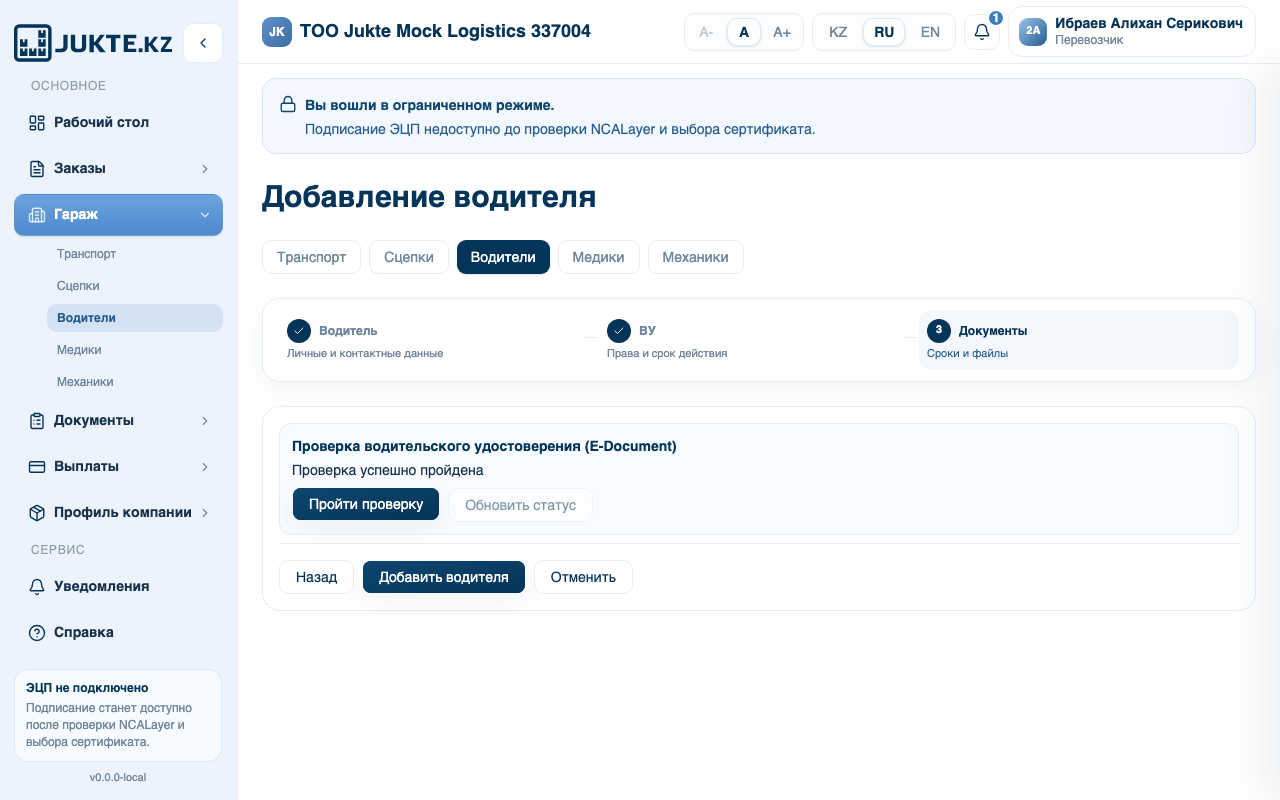Switch language to EN
This screenshot has width=1280, height=800.
(930, 32)
